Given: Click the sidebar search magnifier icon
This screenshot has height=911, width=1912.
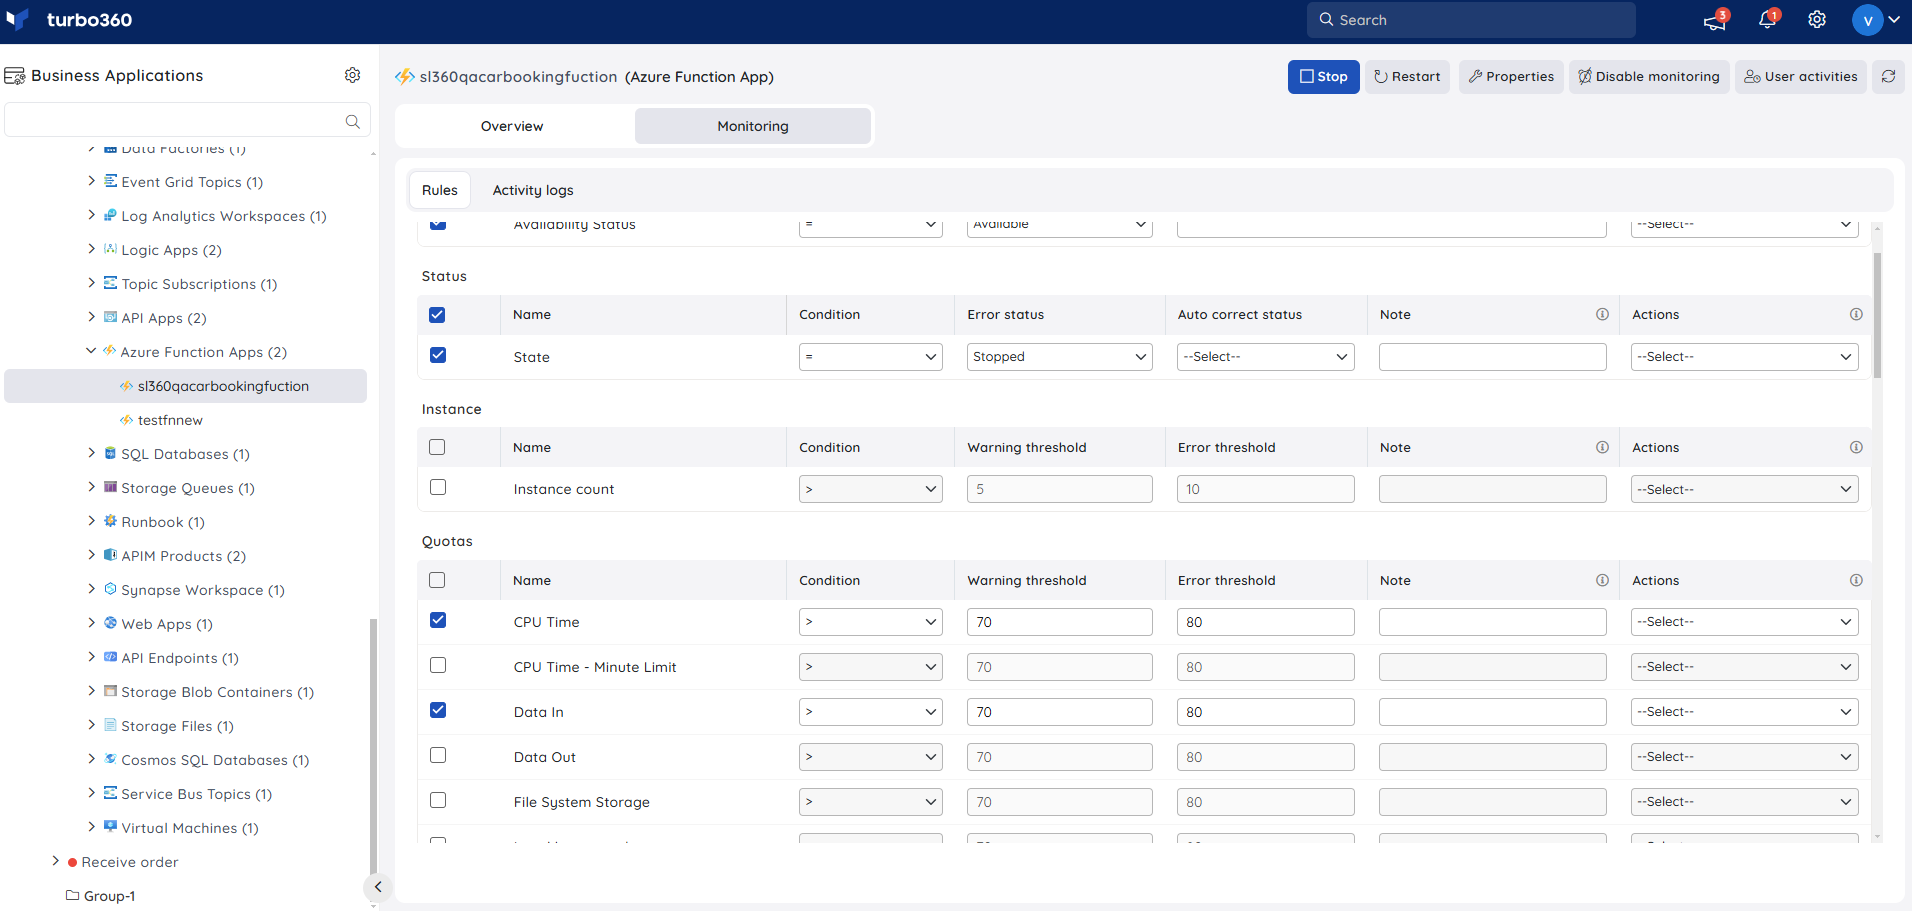Looking at the screenshot, I should [x=352, y=121].
